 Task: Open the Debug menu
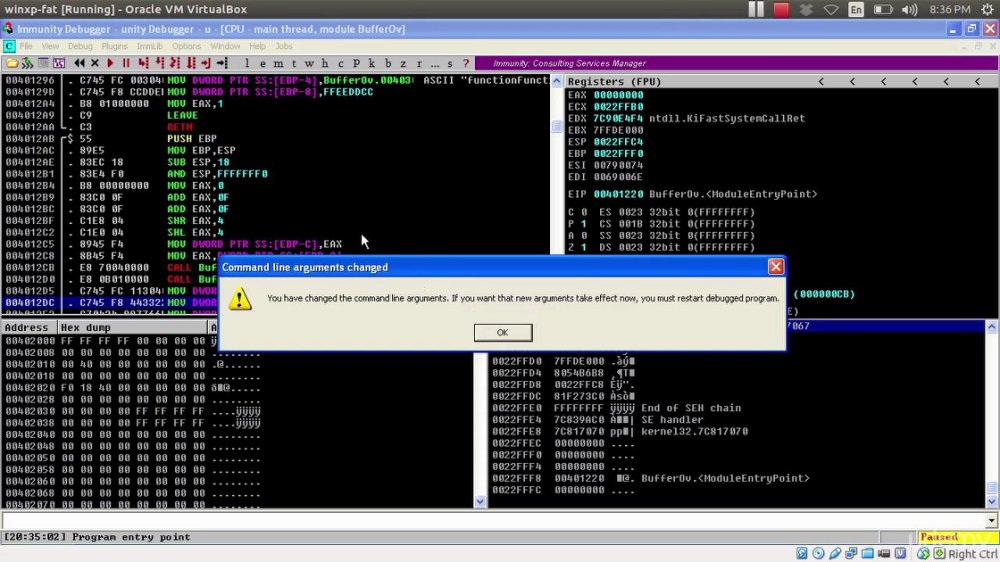pos(80,46)
